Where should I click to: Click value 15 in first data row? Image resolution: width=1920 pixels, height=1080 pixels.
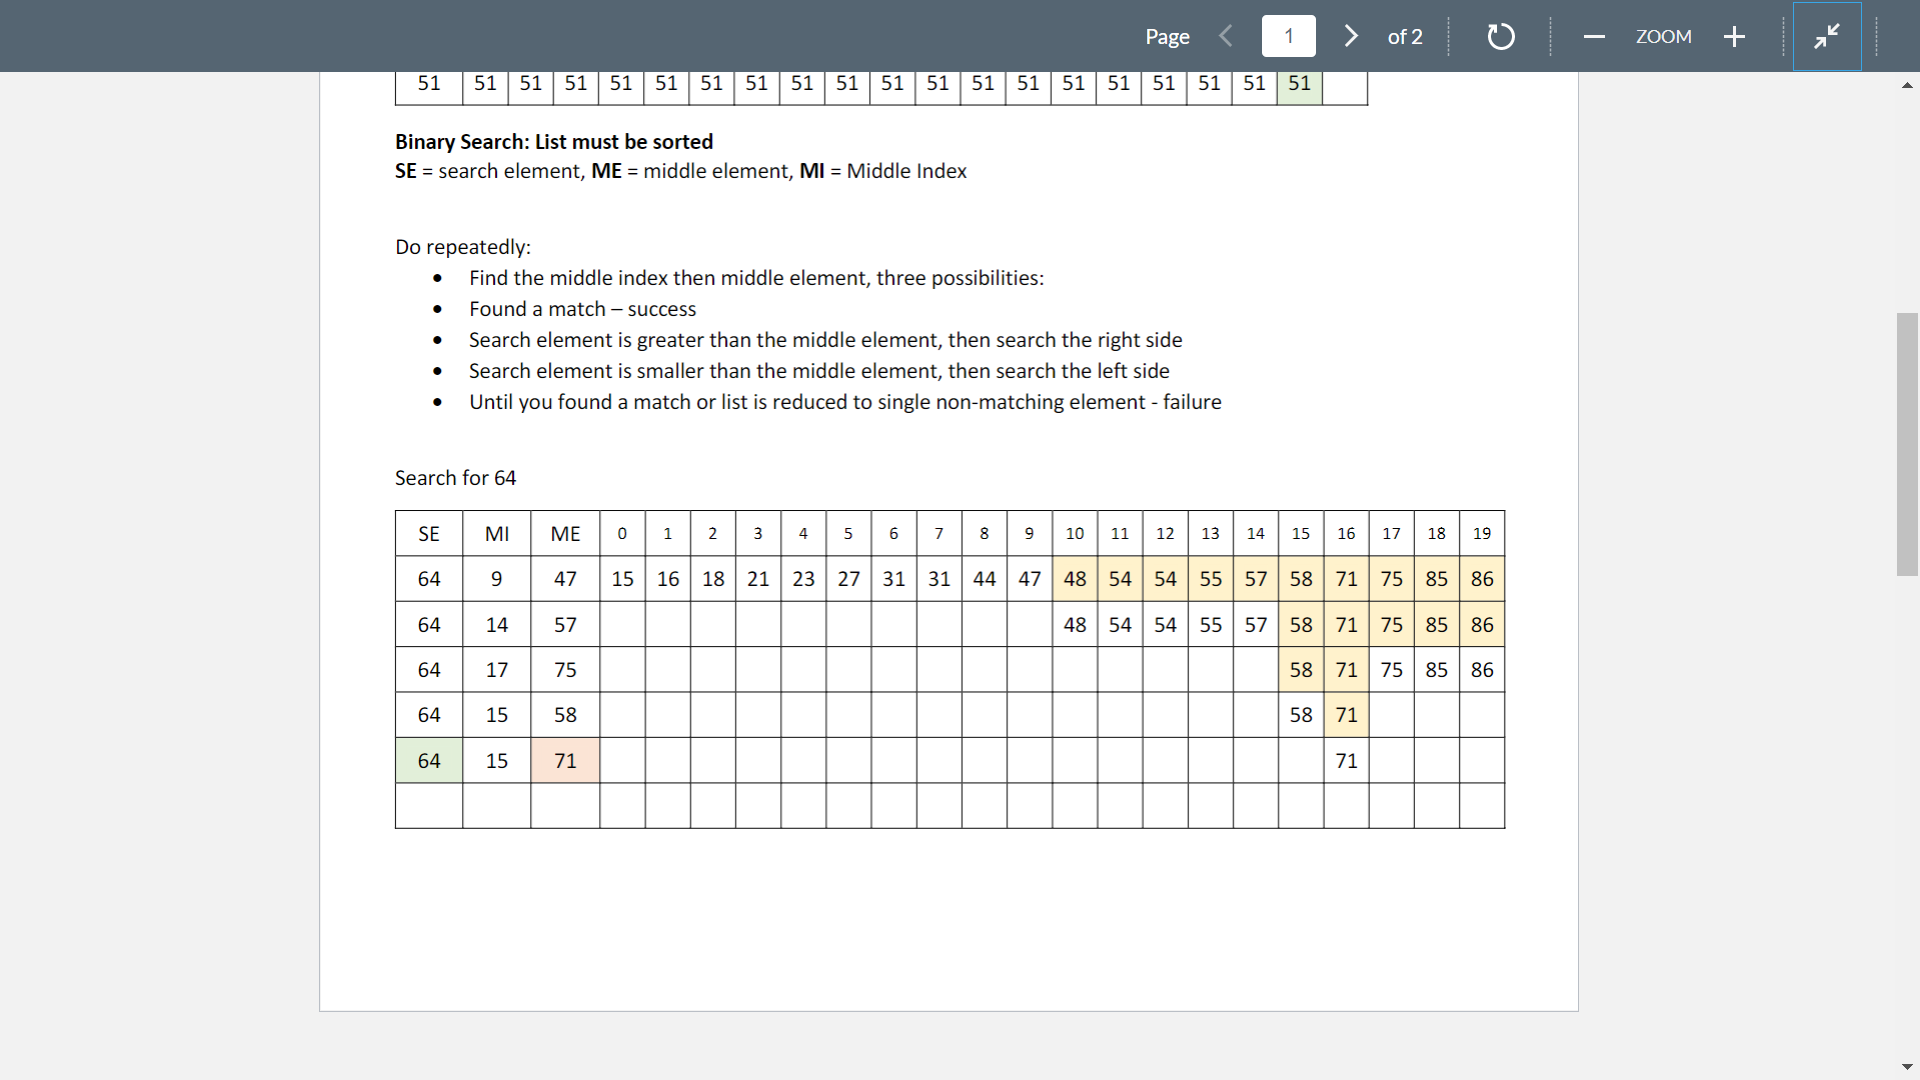click(x=622, y=579)
